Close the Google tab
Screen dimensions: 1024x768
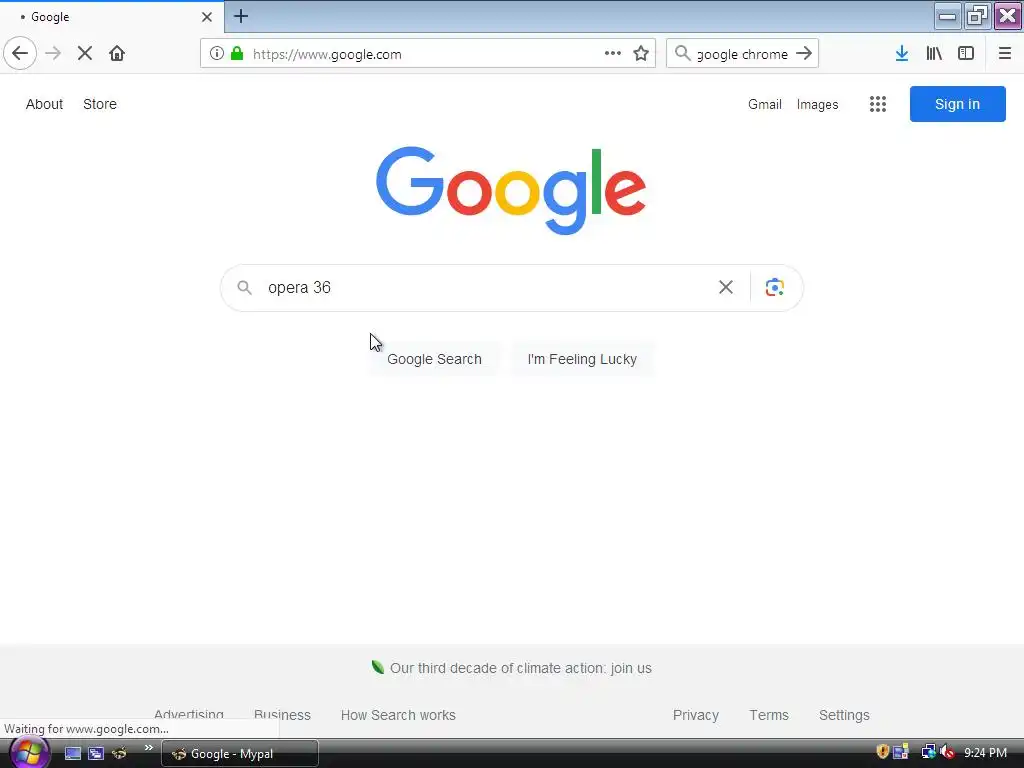click(x=206, y=17)
